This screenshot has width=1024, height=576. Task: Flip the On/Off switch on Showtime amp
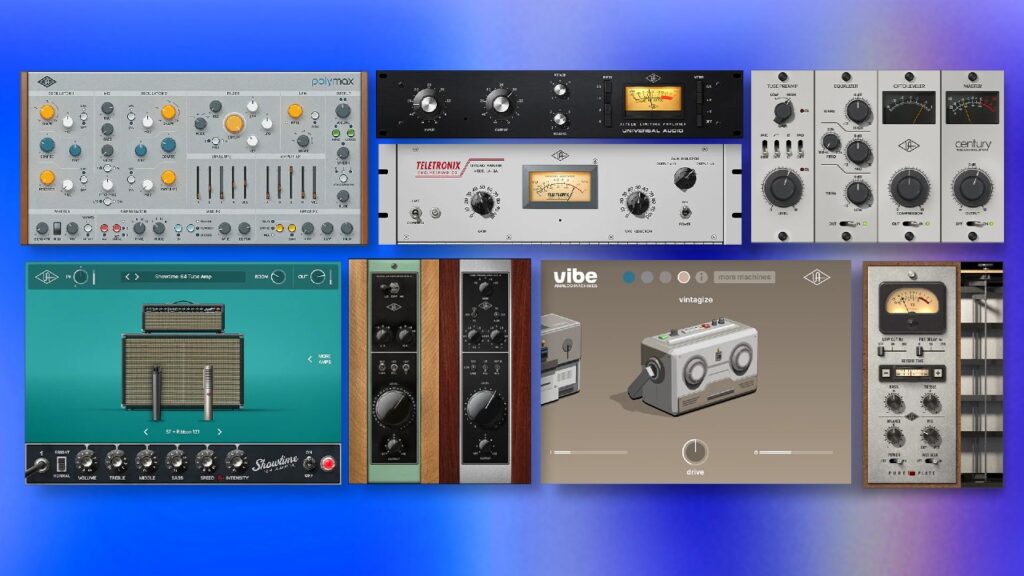(x=309, y=463)
